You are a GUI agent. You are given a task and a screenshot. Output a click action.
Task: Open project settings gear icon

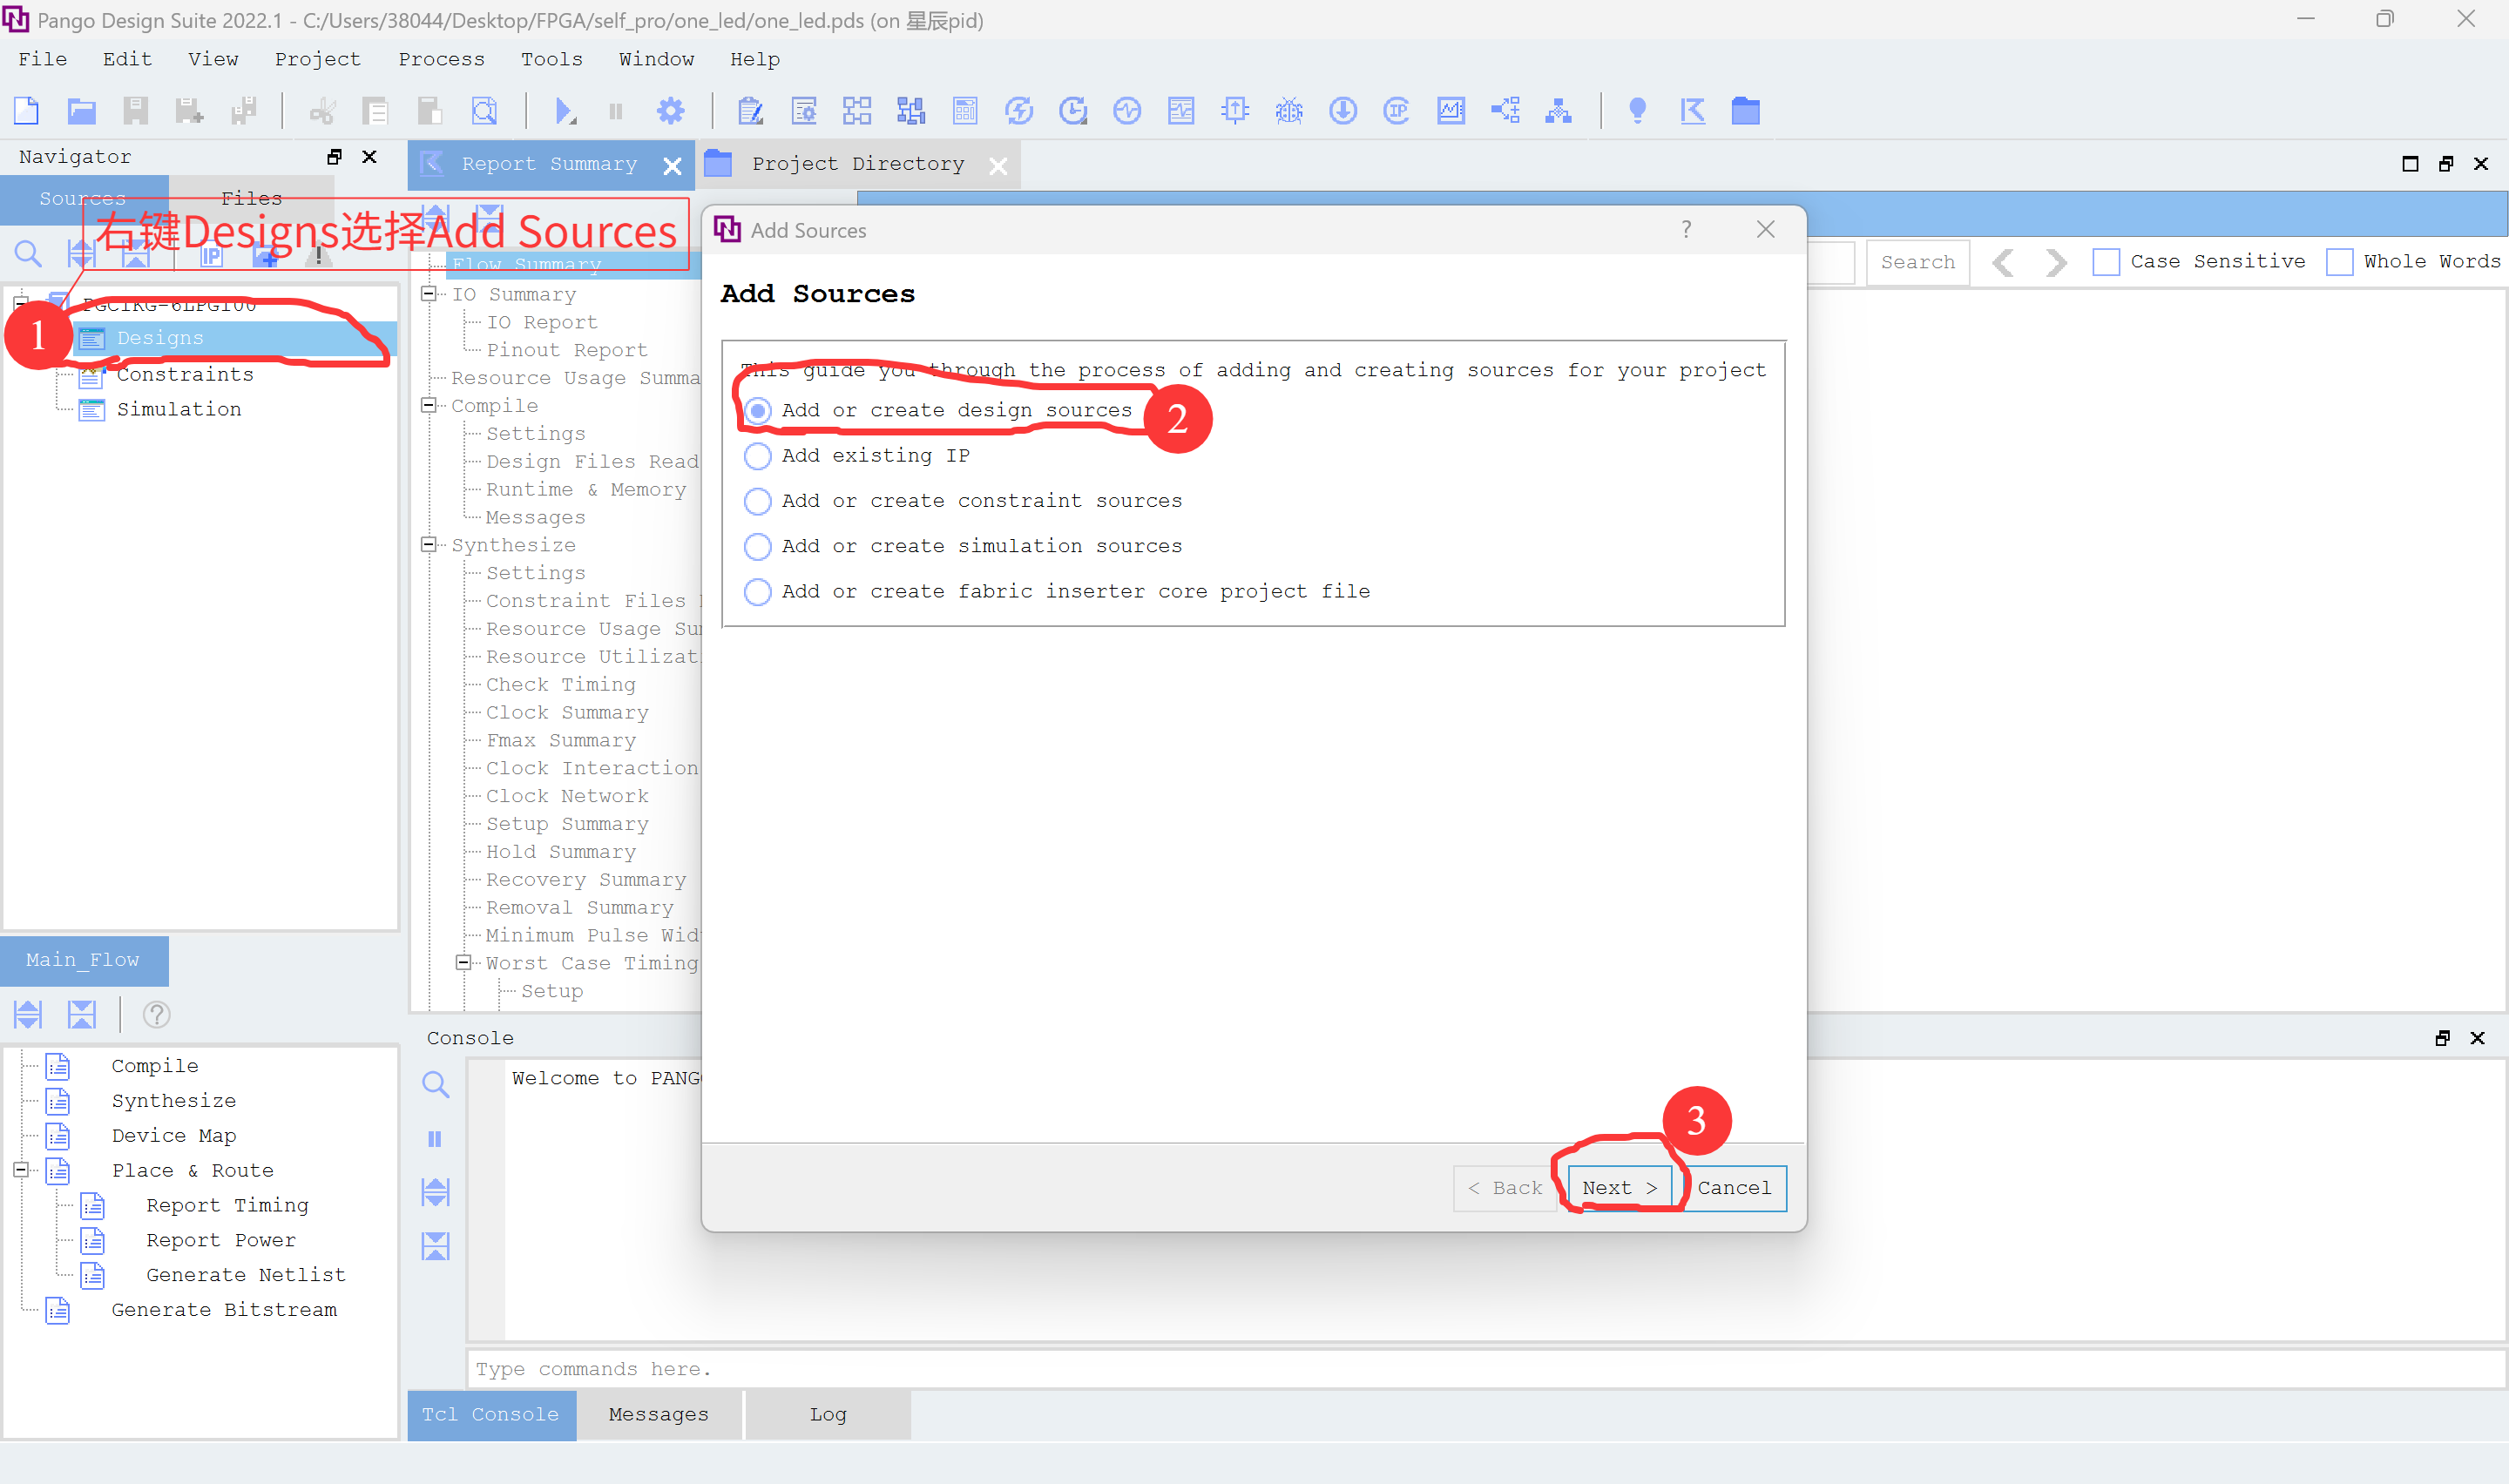click(x=670, y=111)
